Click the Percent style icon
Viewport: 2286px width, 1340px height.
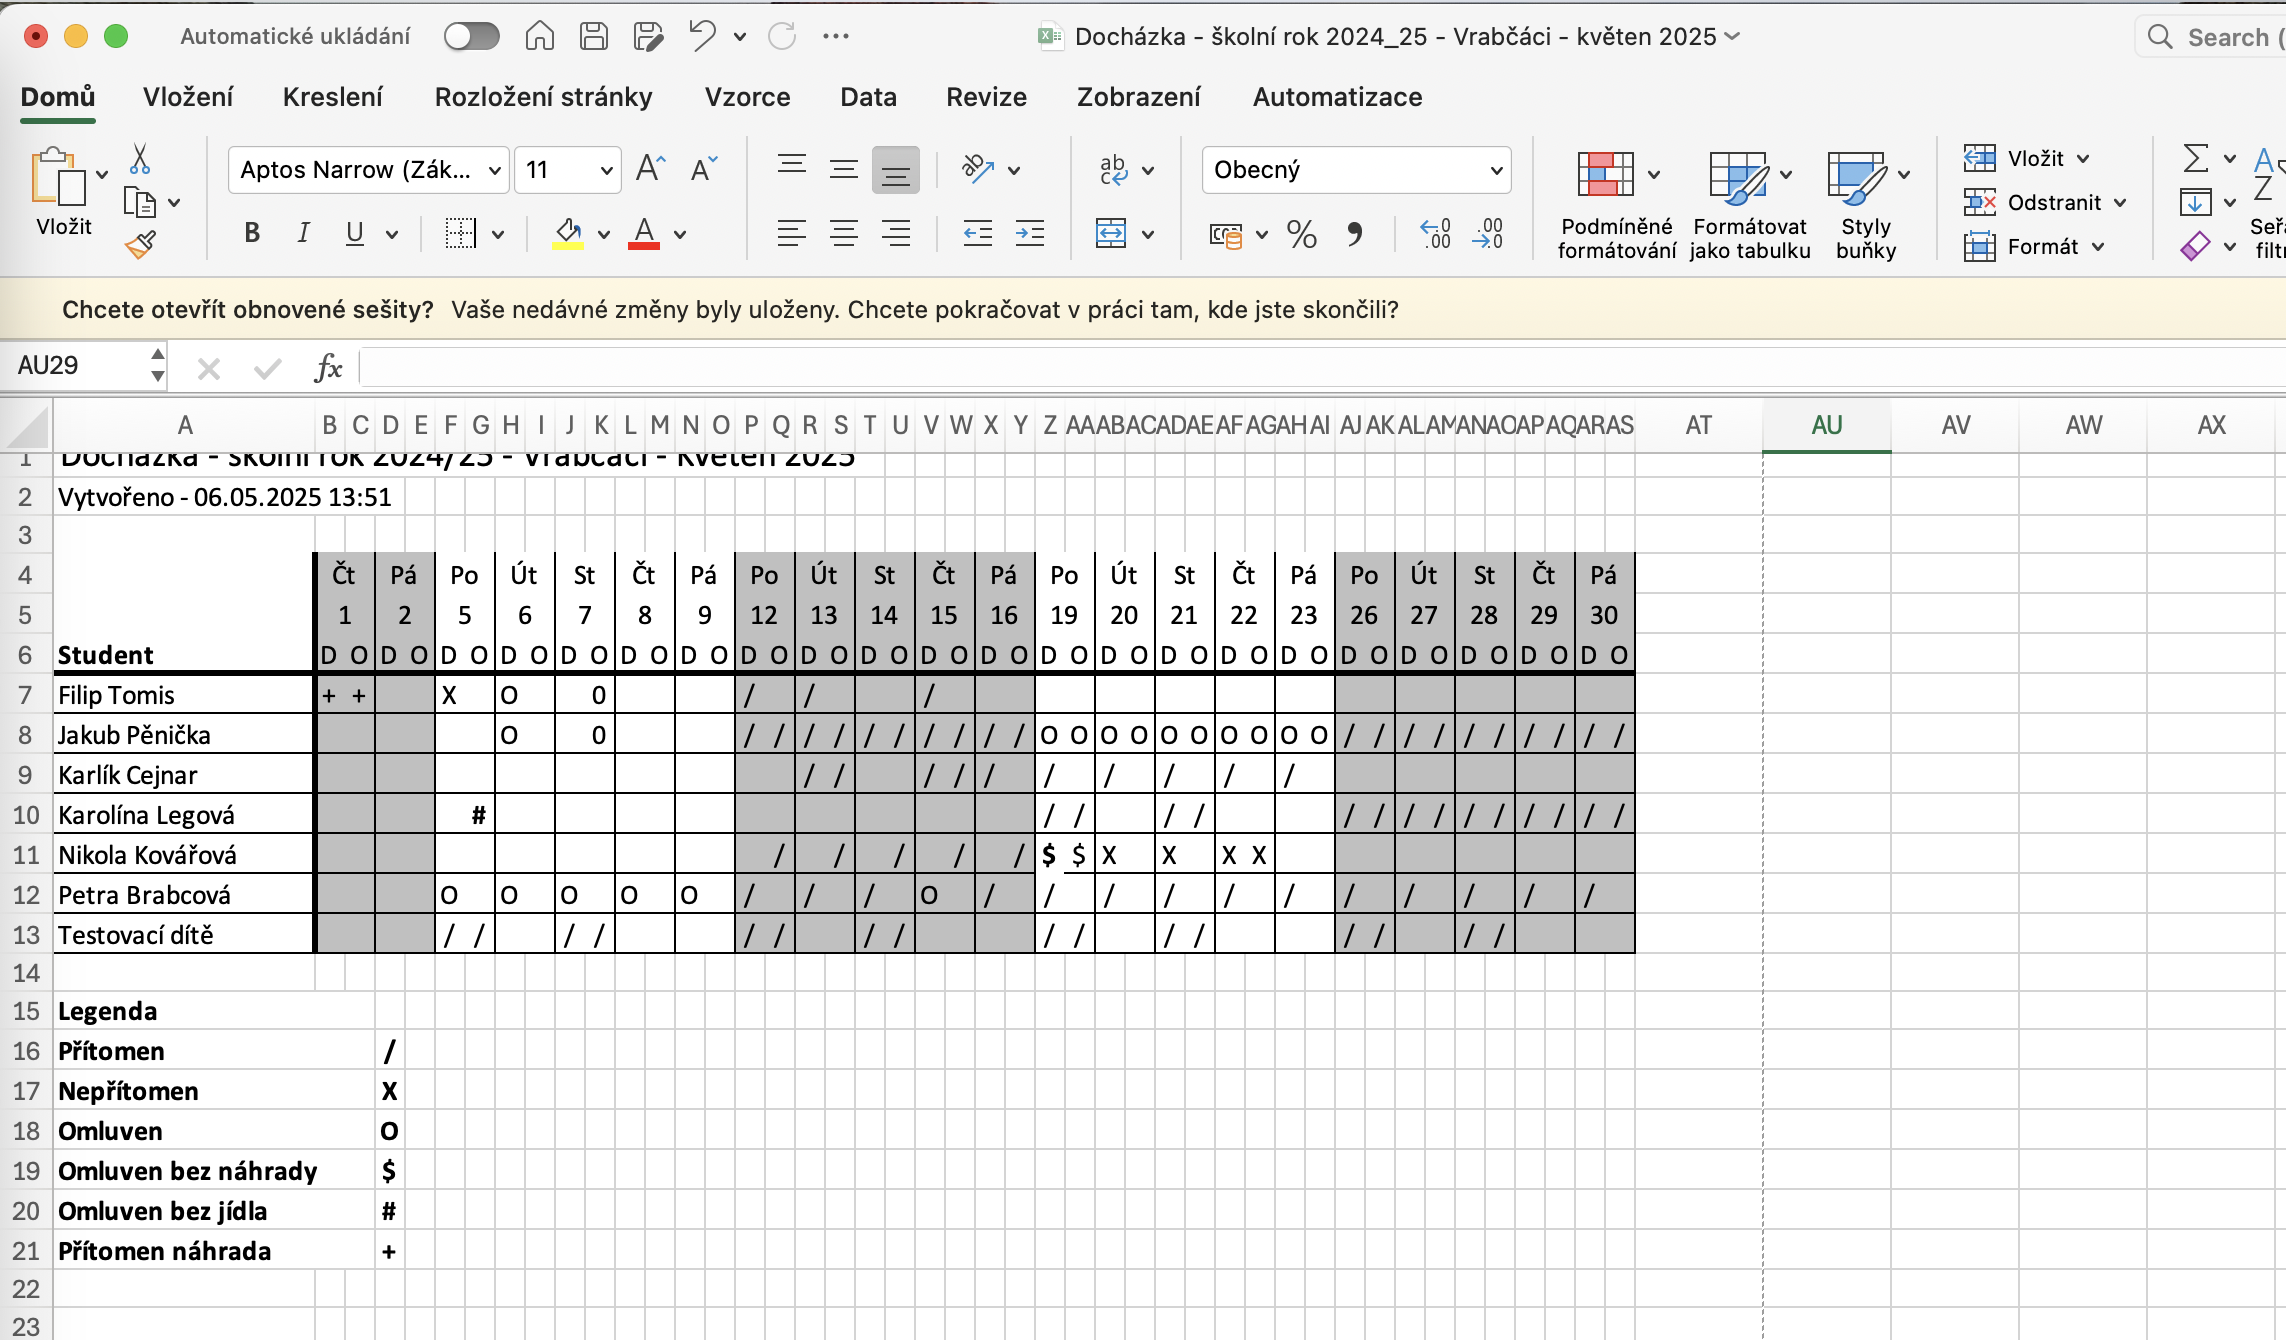tap(1301, 235)
